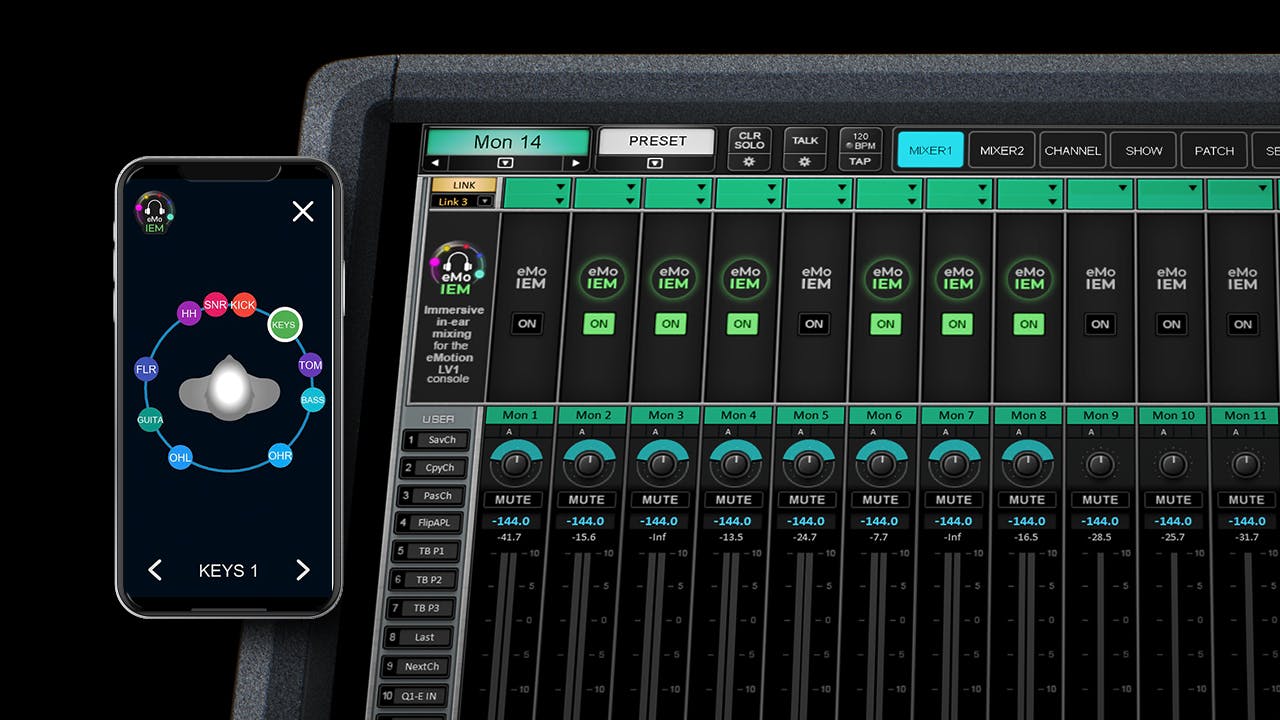This screenshot has width=1280, height=720.
Task: Toggle the ON switch for Mon 6 eMo IEM
Action: coord(886,324)
